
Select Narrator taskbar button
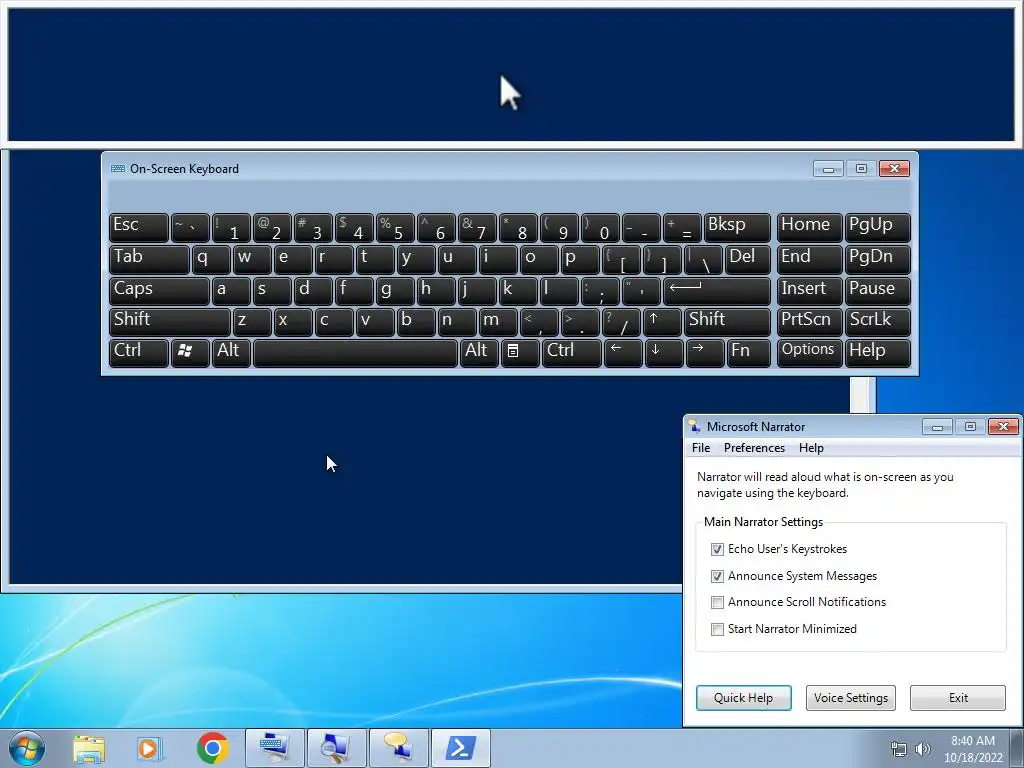[398, 748]
